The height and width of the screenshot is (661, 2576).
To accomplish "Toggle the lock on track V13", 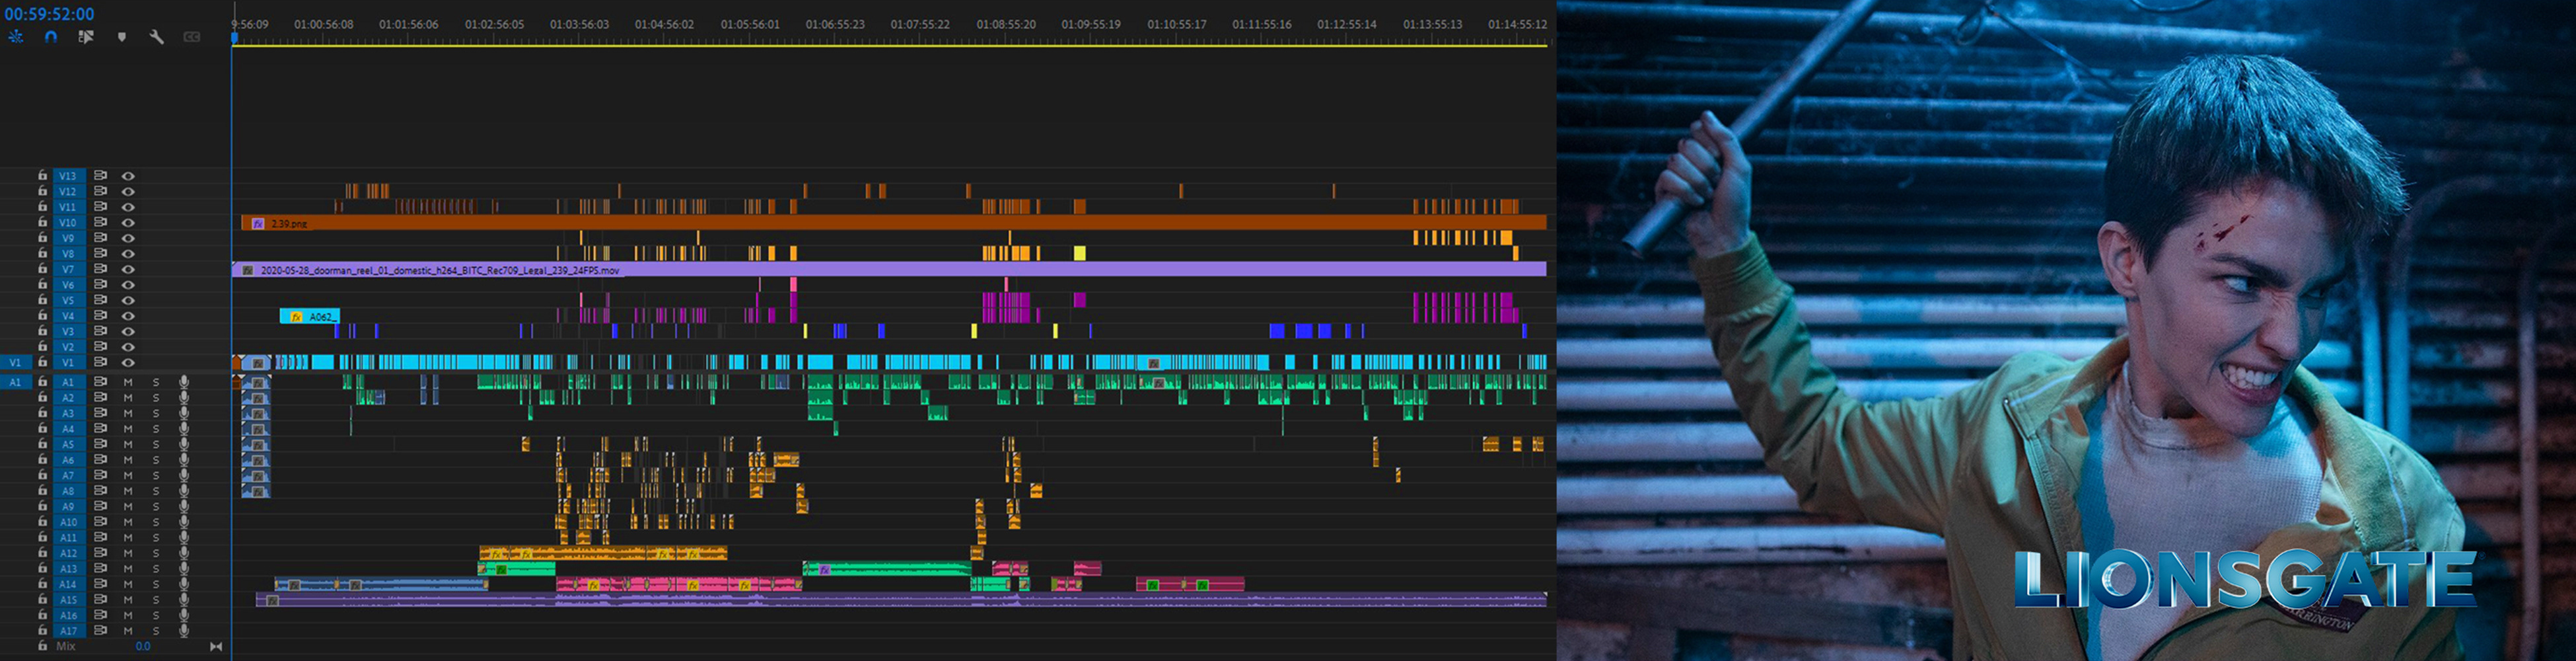I will (x=42, y=176).
